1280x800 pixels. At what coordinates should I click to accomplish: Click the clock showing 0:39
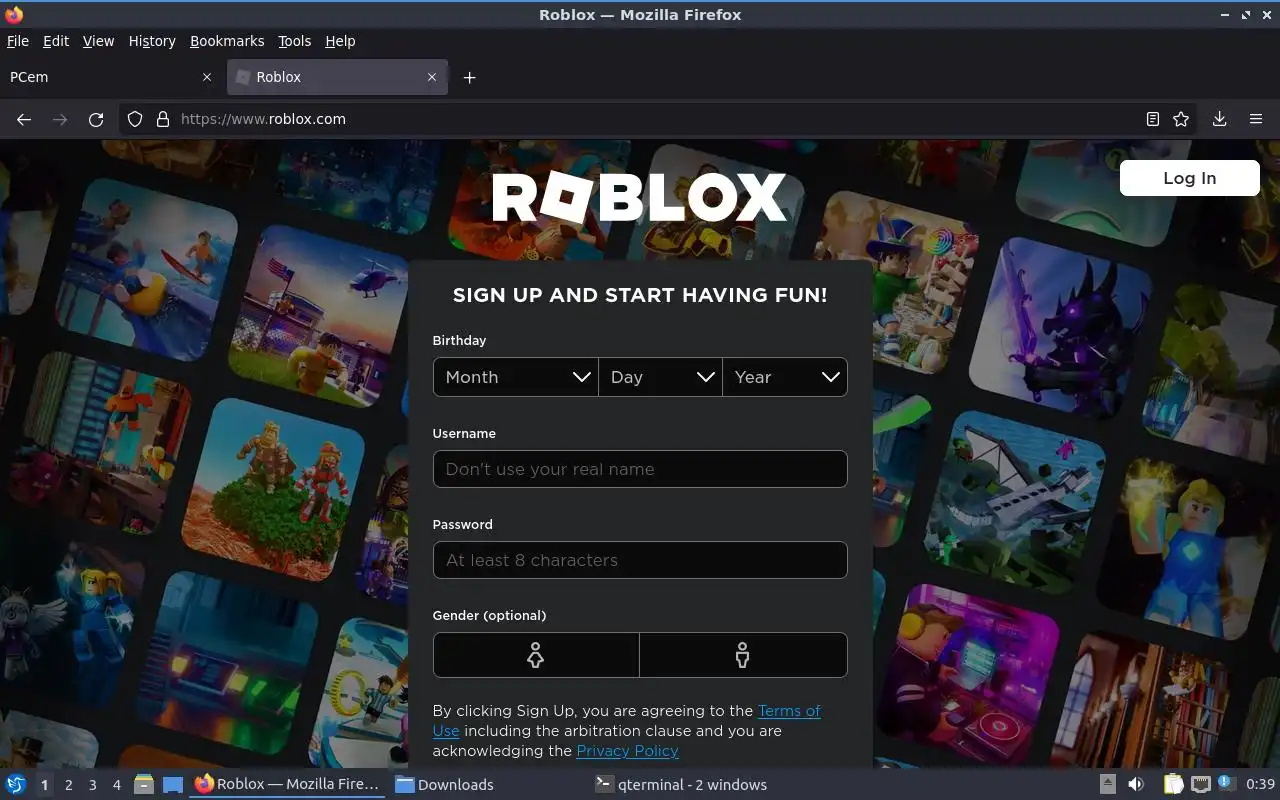[1260, 784]
